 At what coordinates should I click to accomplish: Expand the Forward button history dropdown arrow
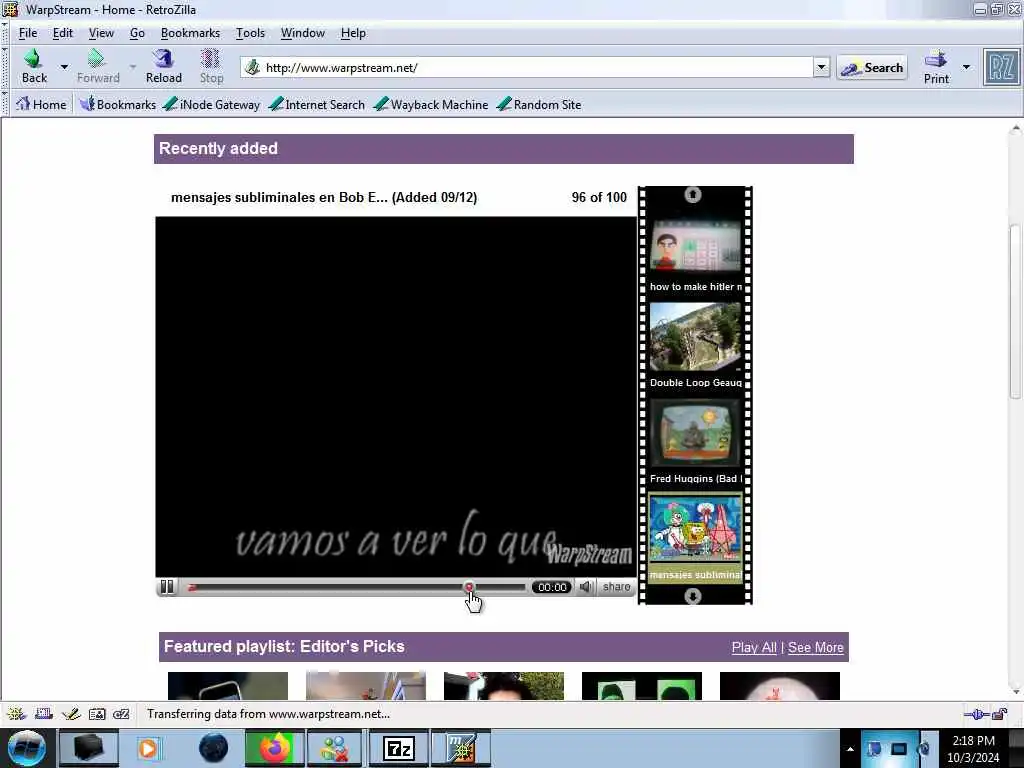(x=133, y=67)
